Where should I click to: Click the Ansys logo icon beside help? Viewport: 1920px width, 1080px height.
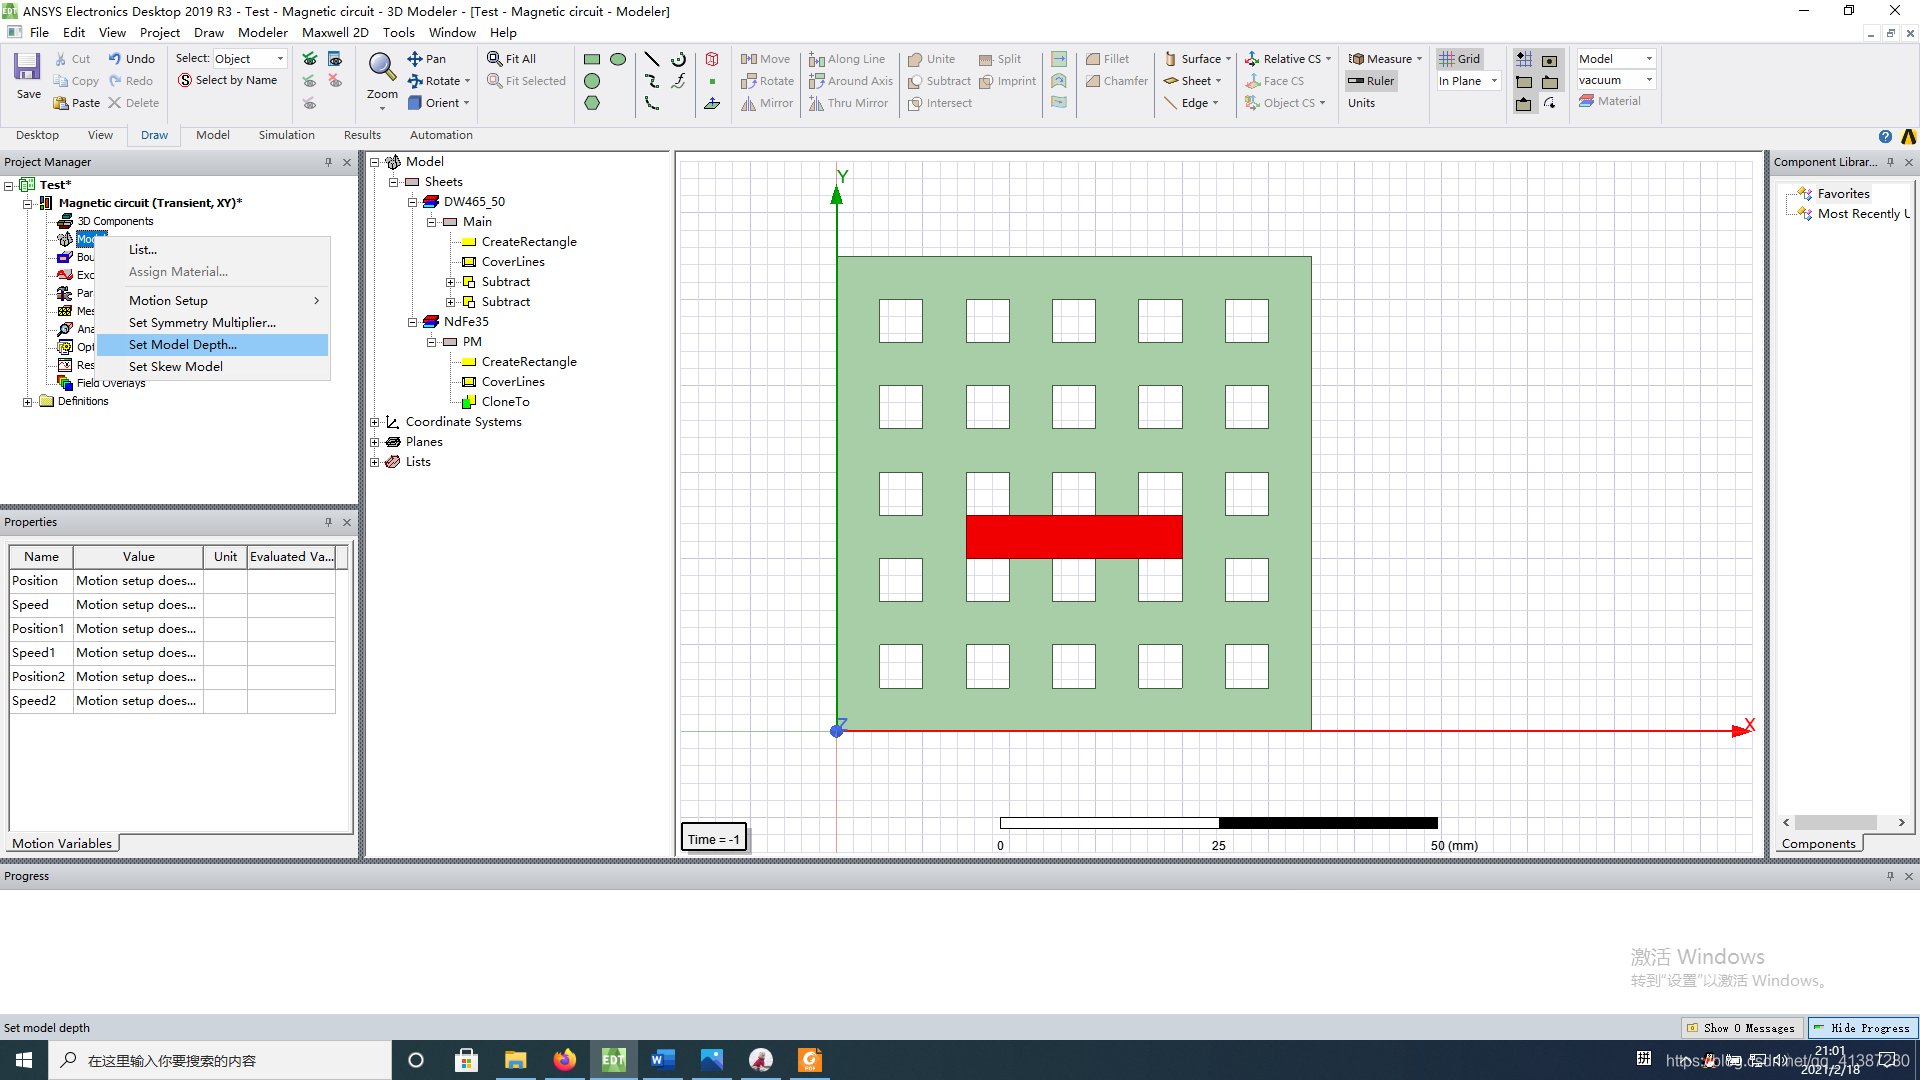(1909, 137)
